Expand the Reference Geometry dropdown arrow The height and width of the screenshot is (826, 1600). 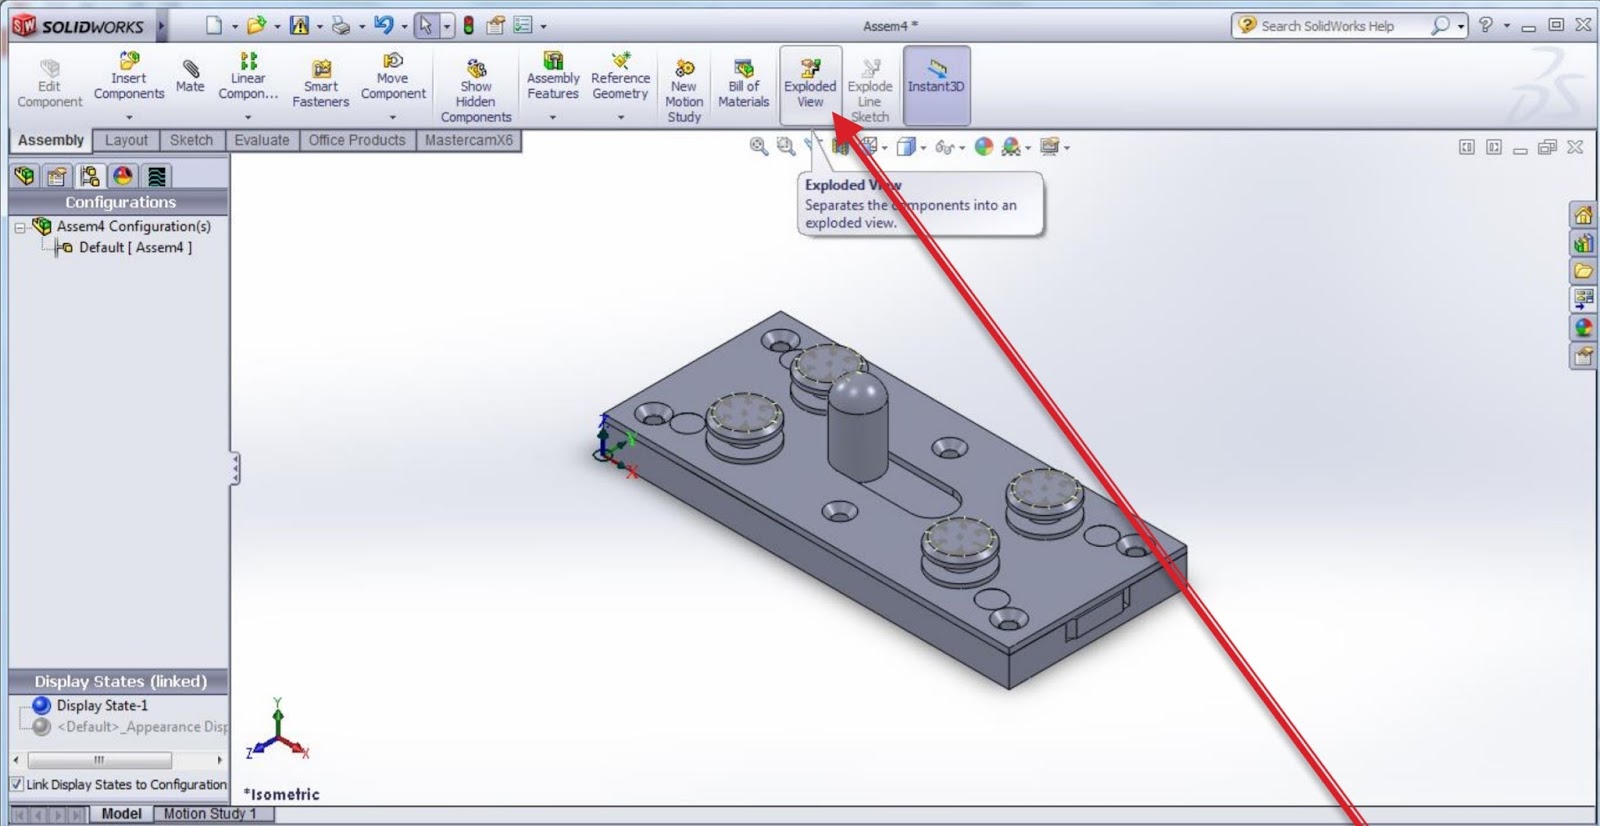620,118
